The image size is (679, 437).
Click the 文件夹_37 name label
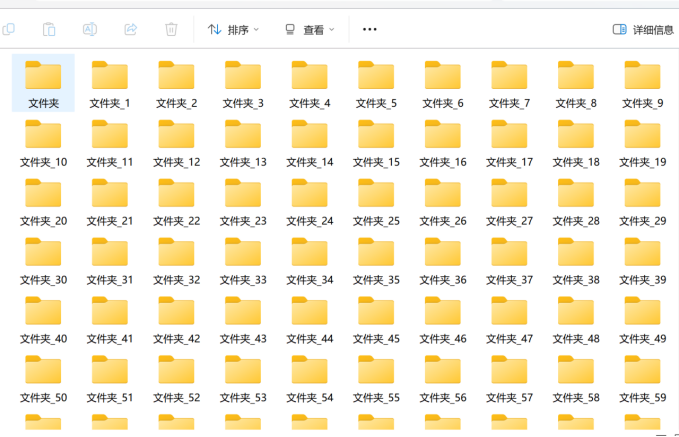509,280
